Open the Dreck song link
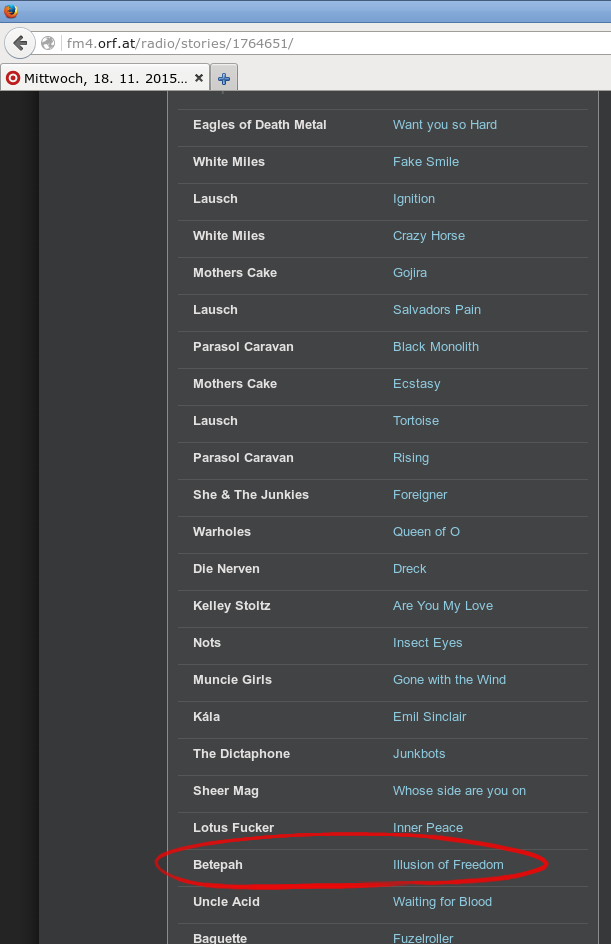This screenshot has height=944, width=611. pos(409,569)
